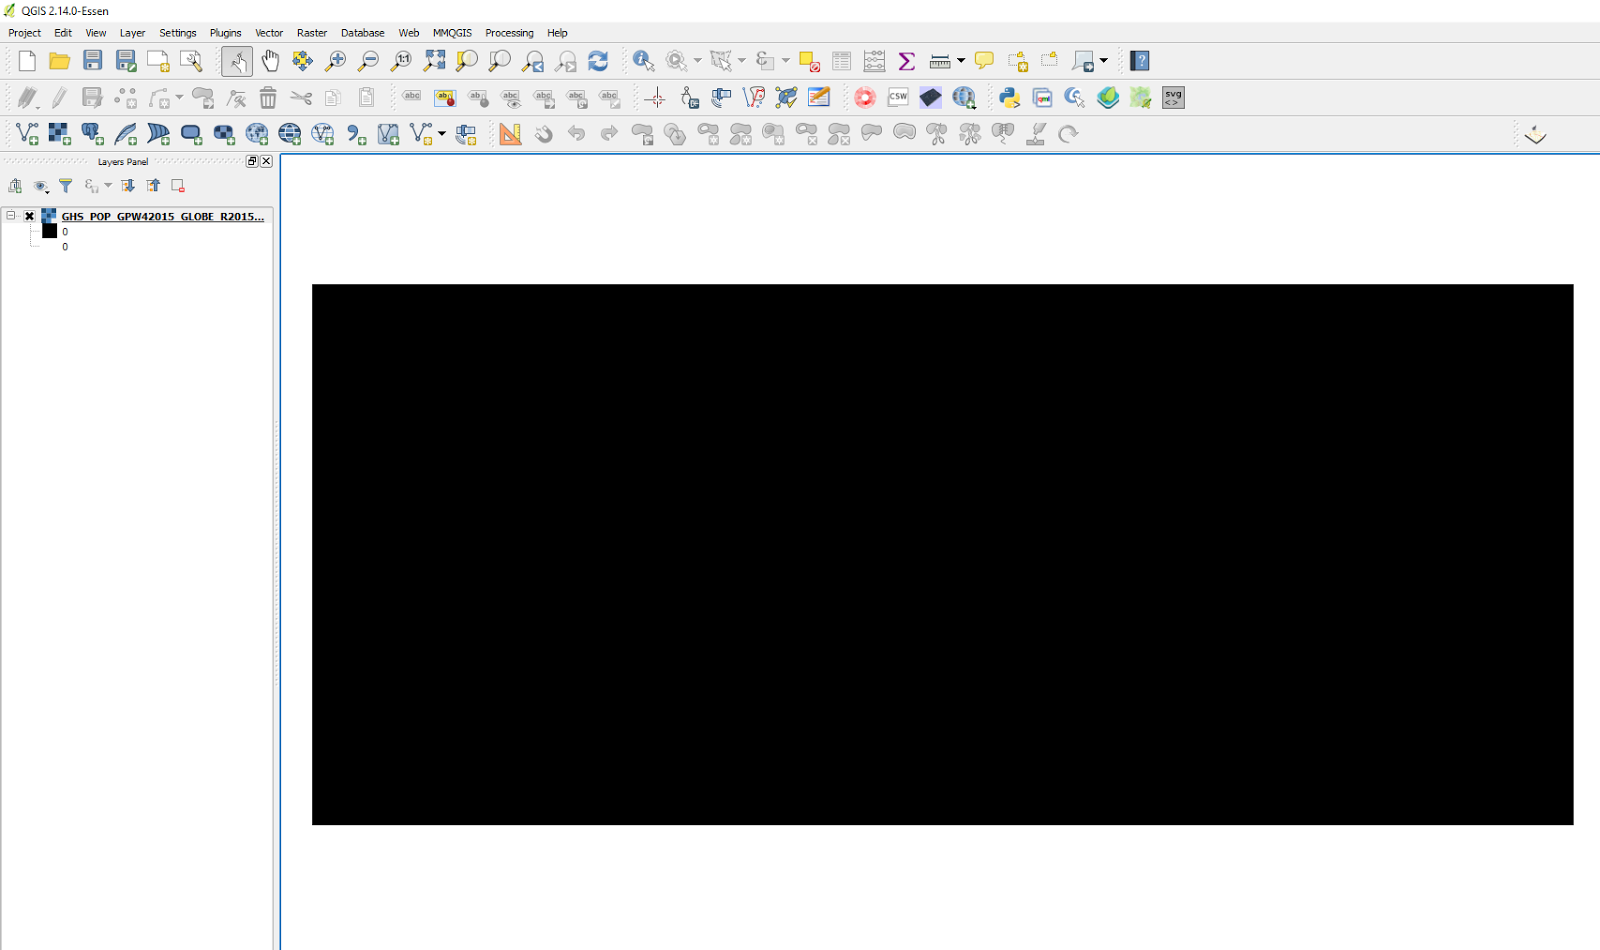Toggle the highlighted pin/unpin labels tool

[445, 97]
